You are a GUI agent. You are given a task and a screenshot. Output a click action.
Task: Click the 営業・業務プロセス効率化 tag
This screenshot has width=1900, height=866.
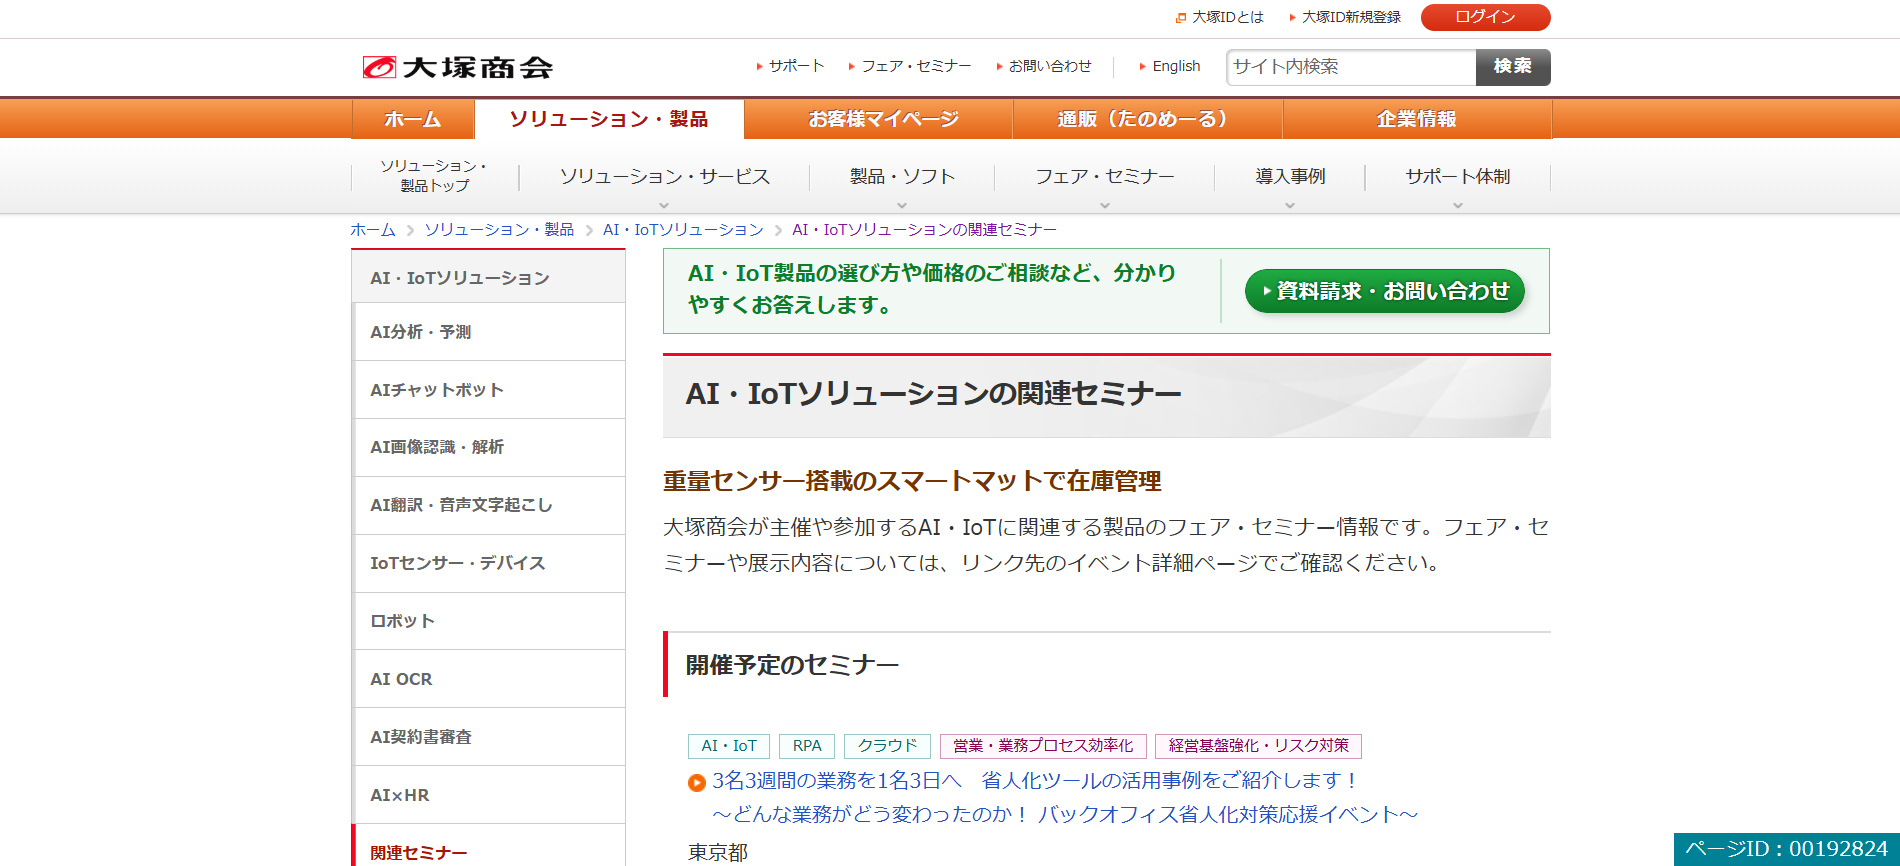click(1043, 746)
